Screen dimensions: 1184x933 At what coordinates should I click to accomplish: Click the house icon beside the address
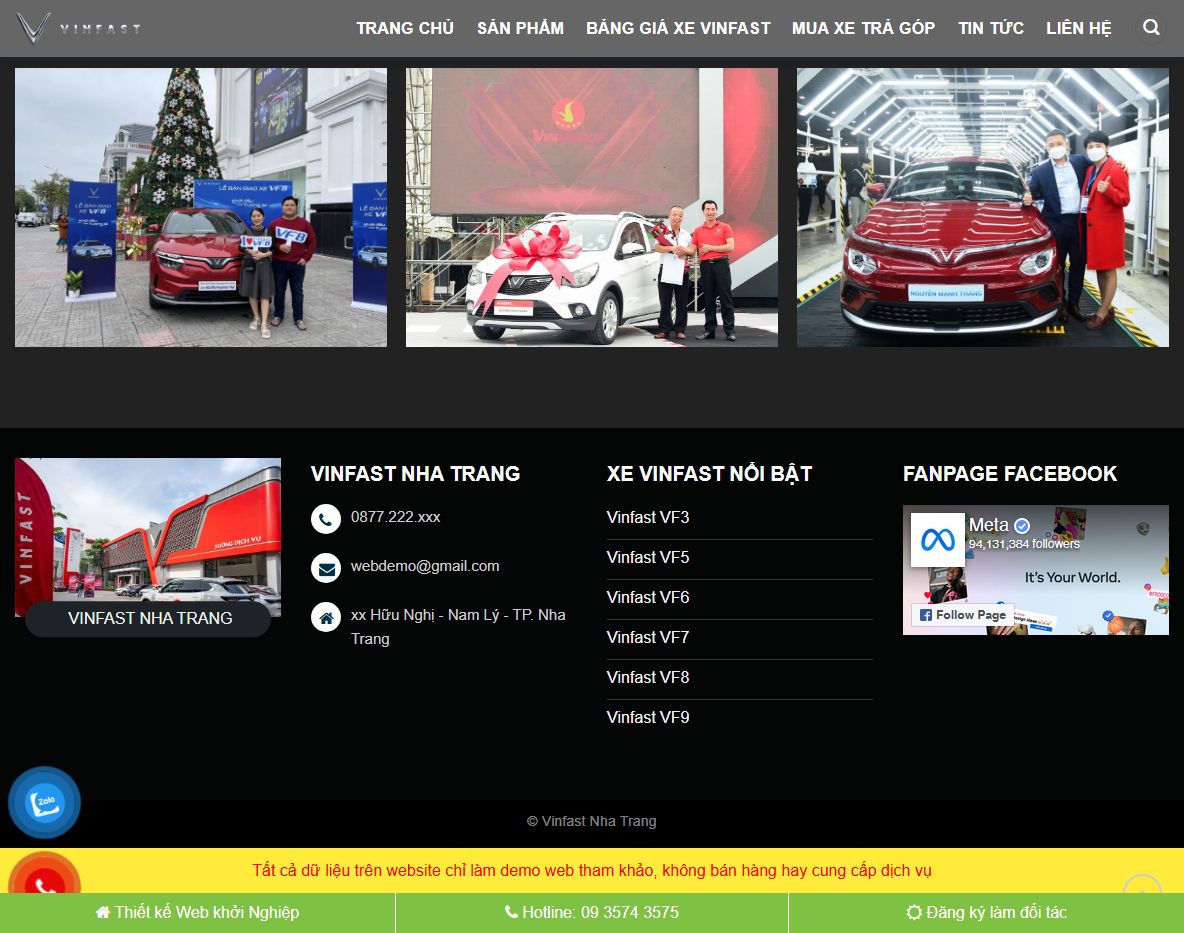coord(325,617)
